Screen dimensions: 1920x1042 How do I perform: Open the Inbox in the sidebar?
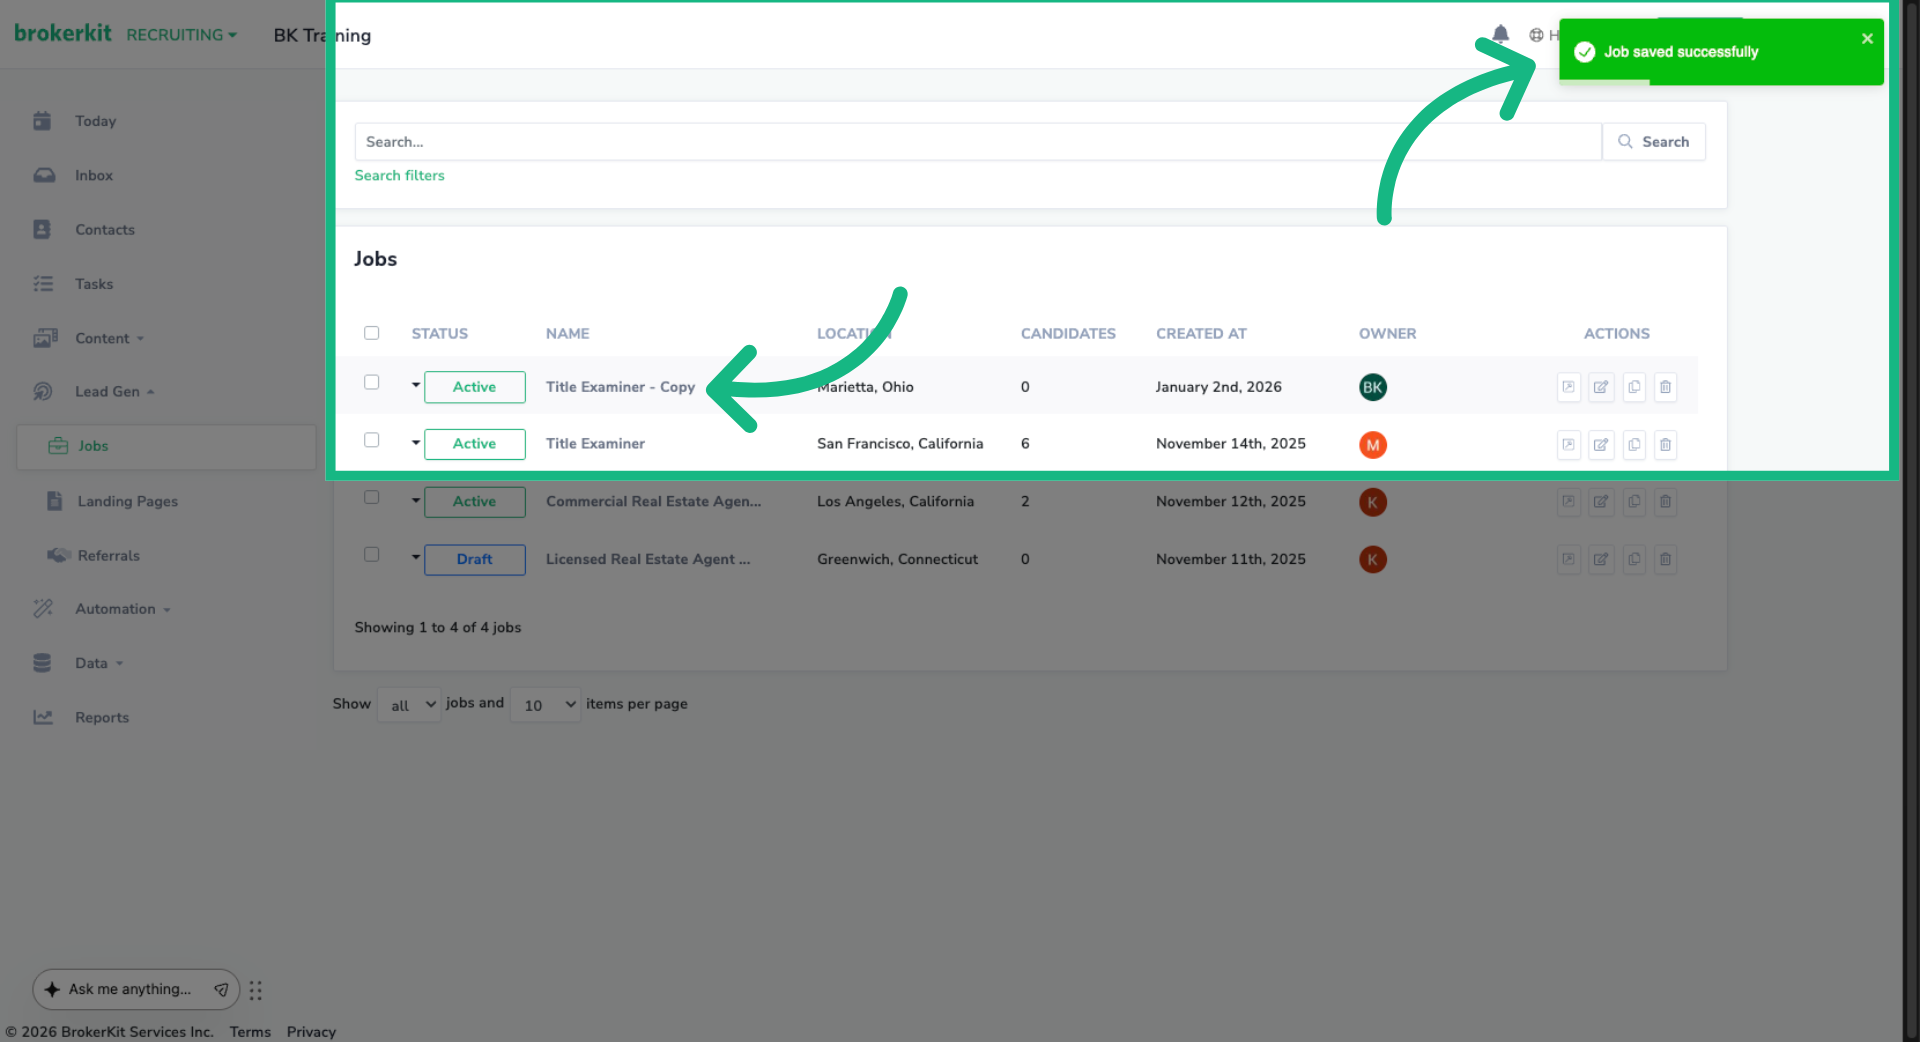point(93,175)
